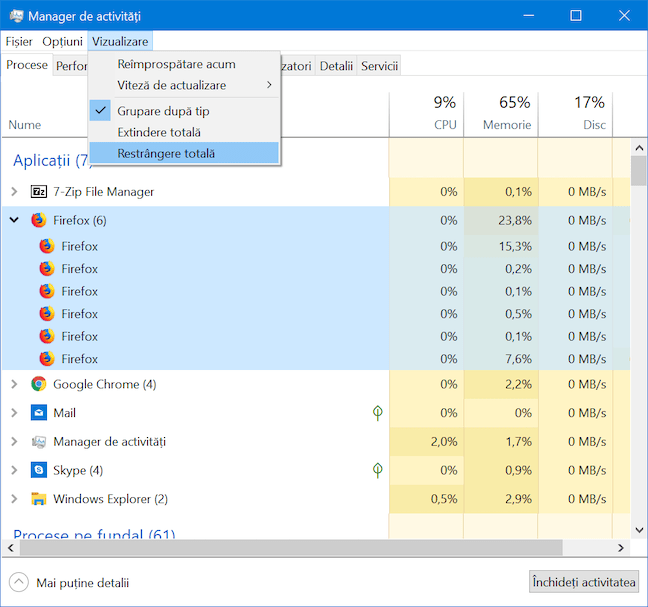Expand the Manager de activități row

click(x=14, y=442)
